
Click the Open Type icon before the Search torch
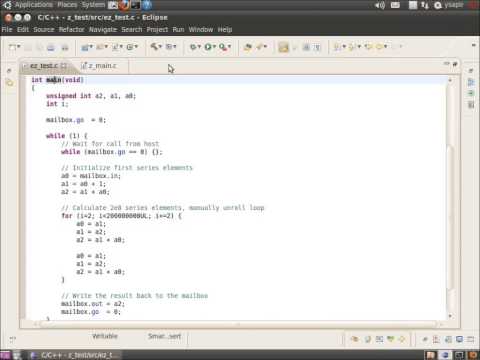click(x=247, y=47)
